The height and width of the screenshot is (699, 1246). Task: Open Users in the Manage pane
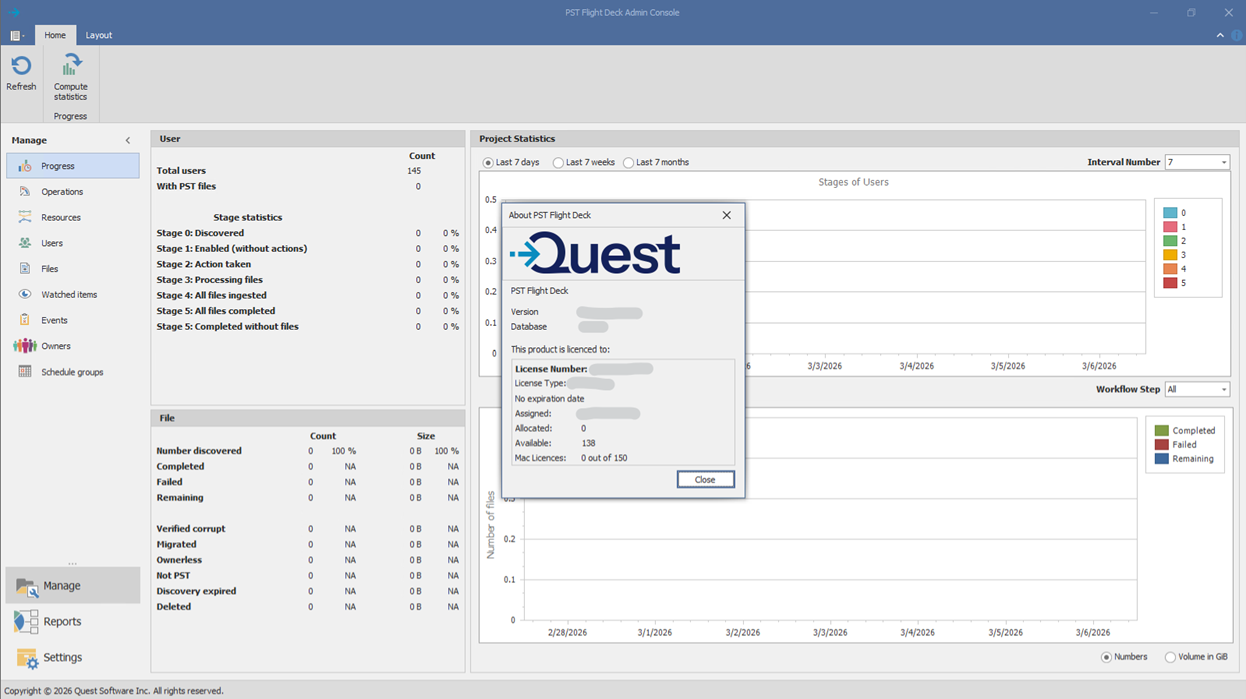point(73,243)
